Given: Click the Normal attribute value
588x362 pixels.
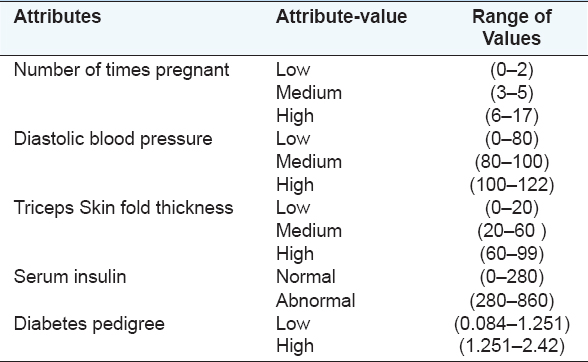Looking at the screenshot, I should (306, 277).
